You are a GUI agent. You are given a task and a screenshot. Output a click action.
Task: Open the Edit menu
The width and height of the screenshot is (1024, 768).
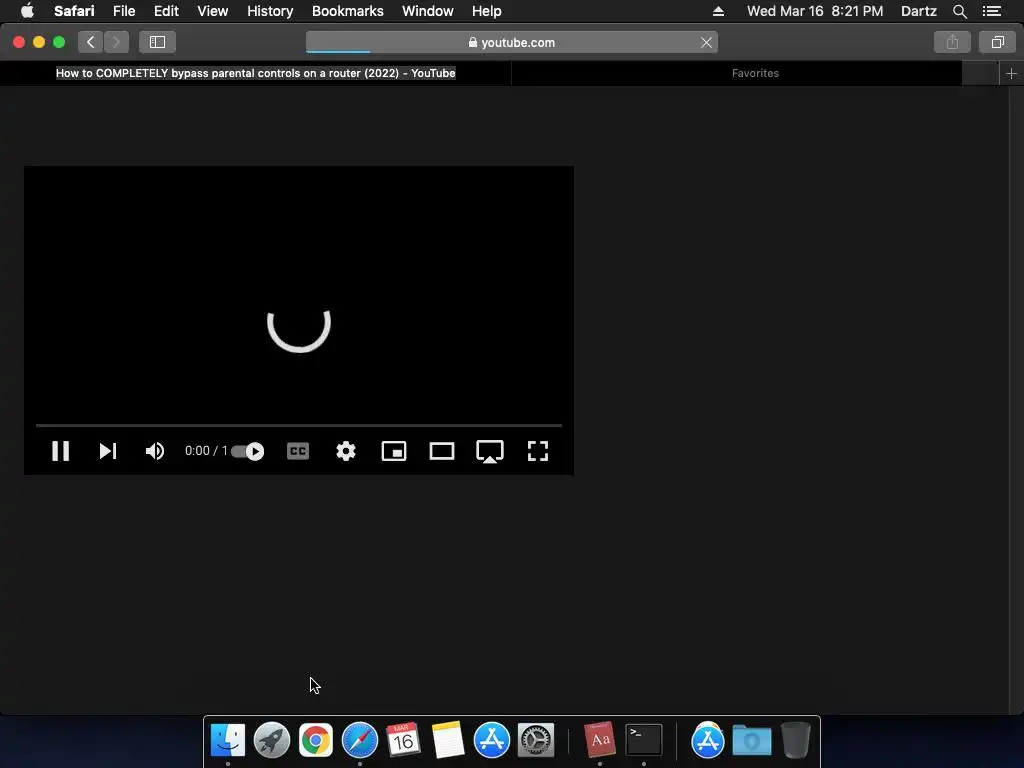[x=167, y=11]
